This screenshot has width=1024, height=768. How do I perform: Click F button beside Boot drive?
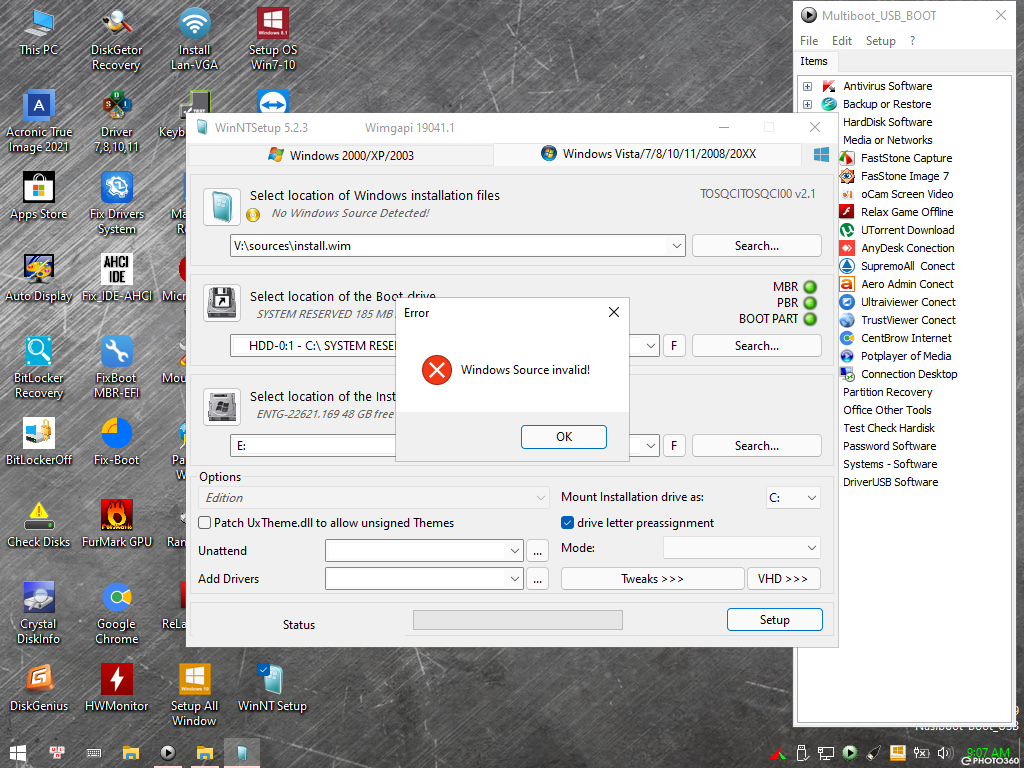pos(674,345)
